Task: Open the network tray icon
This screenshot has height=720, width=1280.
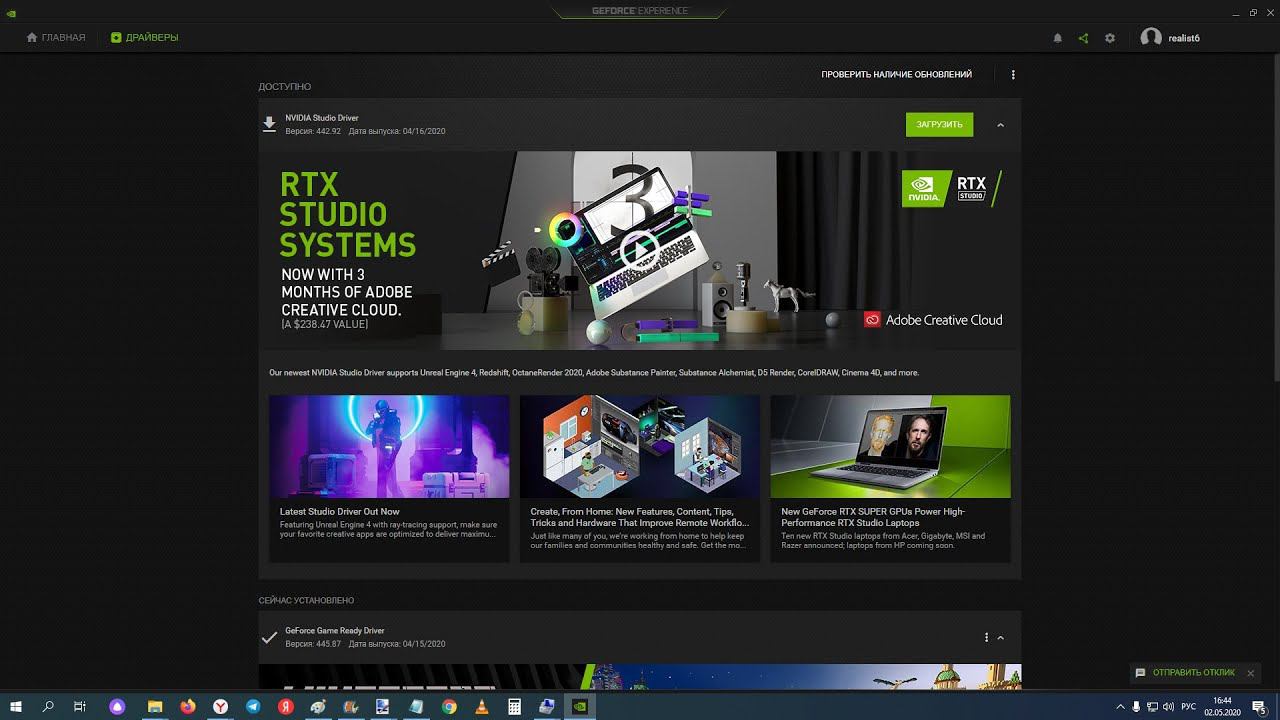Action: click(x=1151, y=707)
